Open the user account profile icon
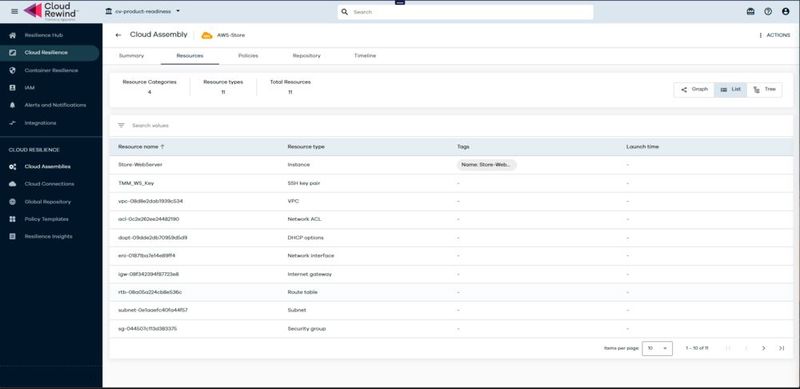Screen dimensions: 800x389 click(x=785, y=11)
